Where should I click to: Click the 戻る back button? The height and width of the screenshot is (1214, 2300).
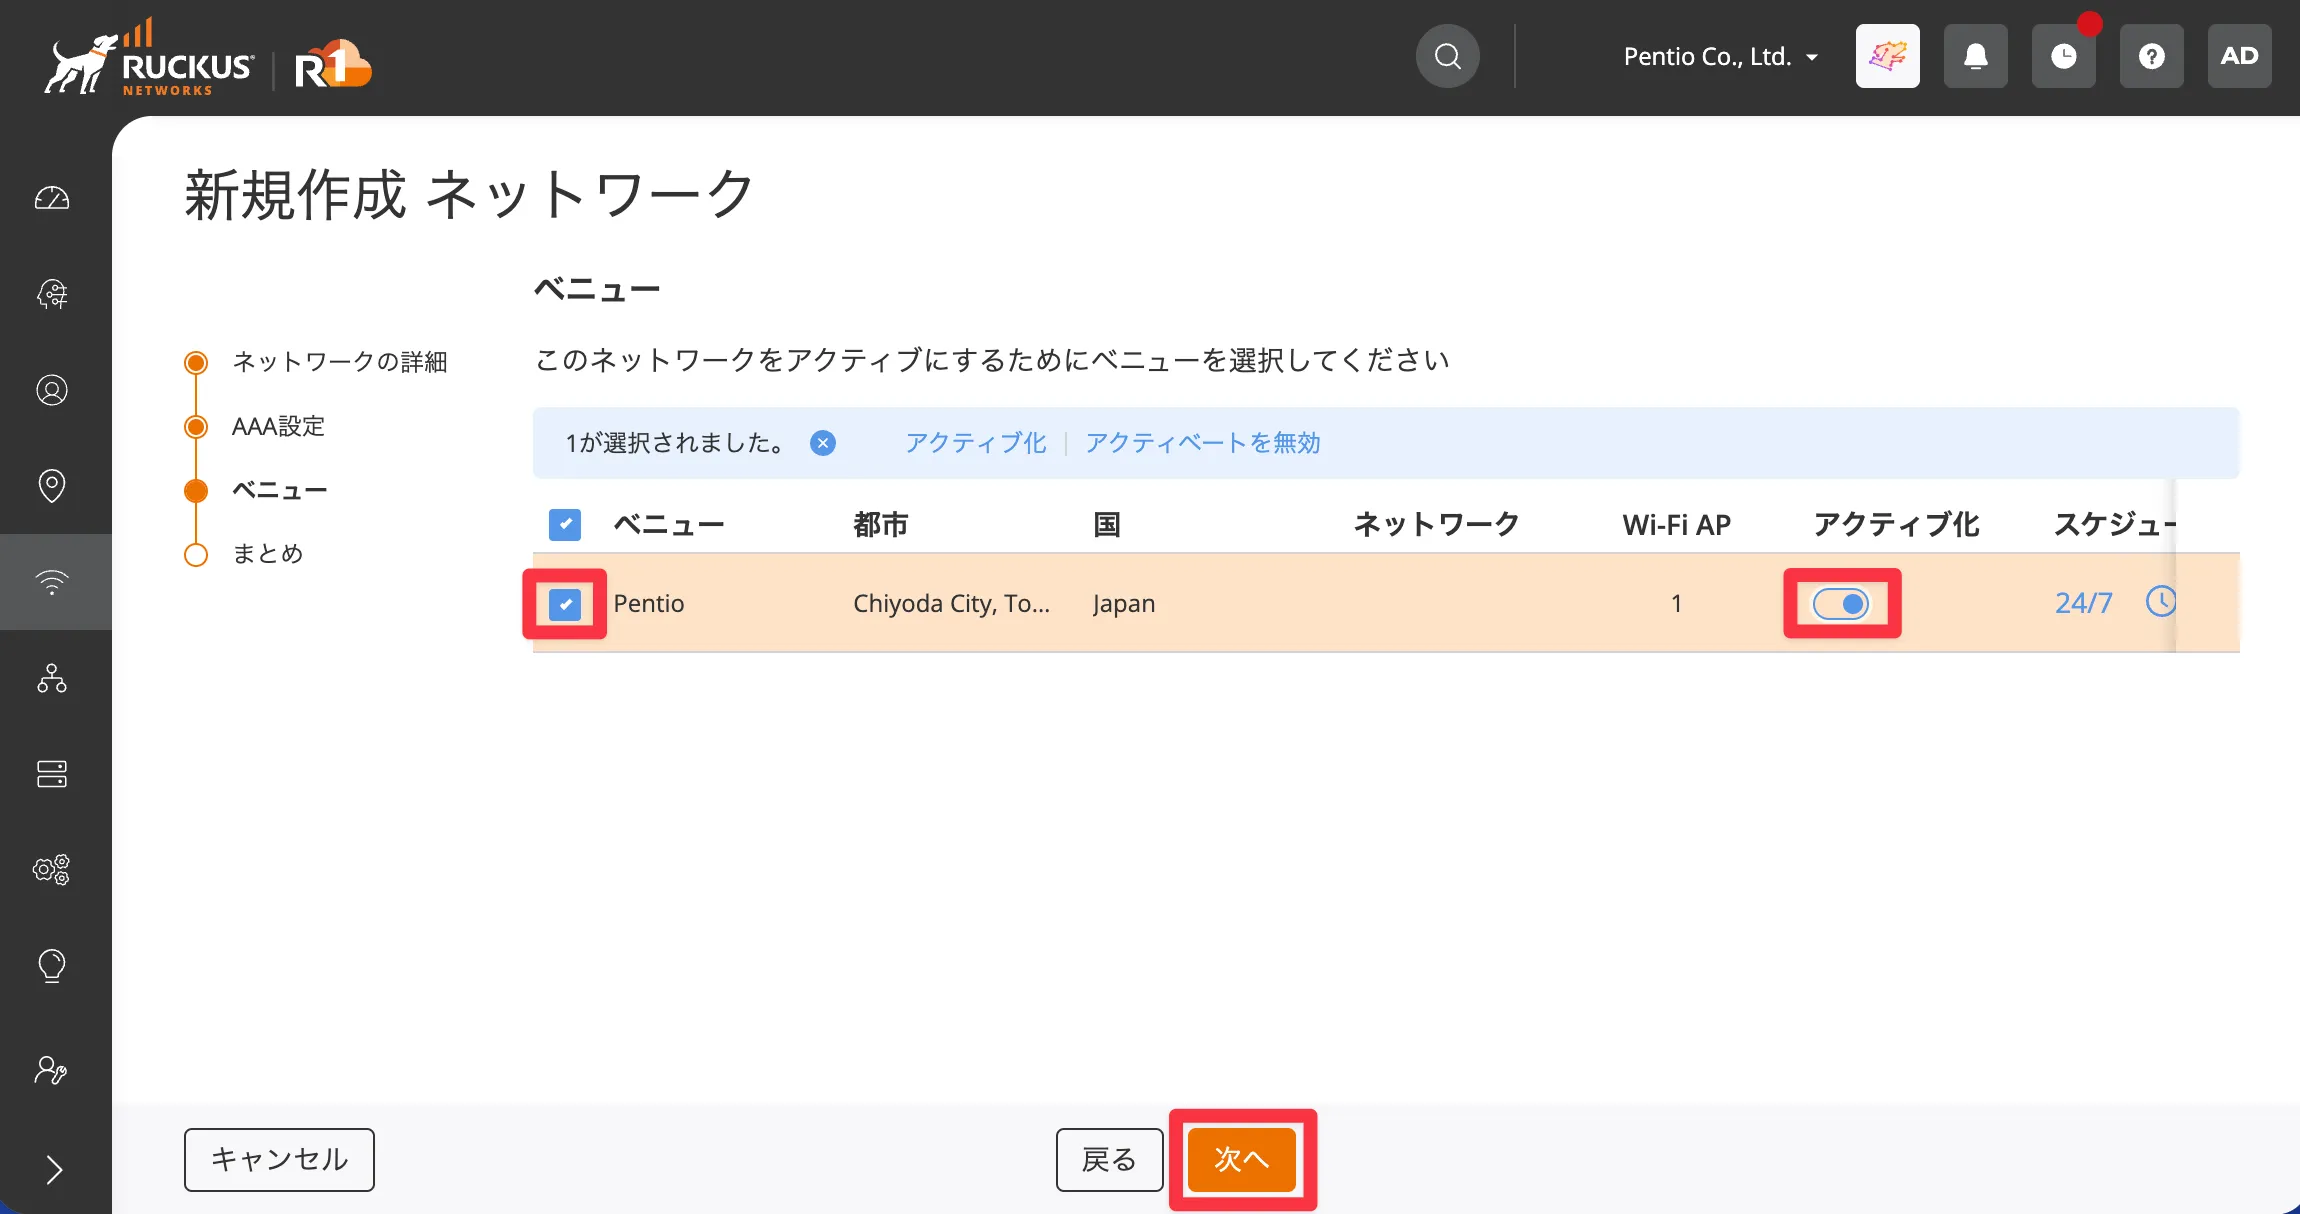coord(1109,1160)
